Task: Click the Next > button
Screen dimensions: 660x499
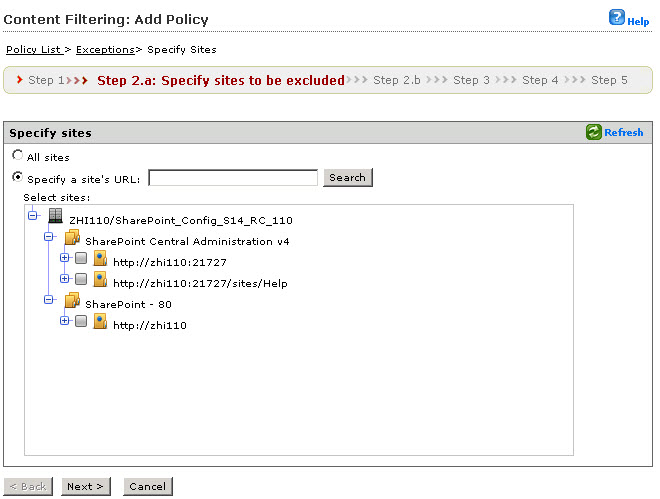Action: click(85, 486)
